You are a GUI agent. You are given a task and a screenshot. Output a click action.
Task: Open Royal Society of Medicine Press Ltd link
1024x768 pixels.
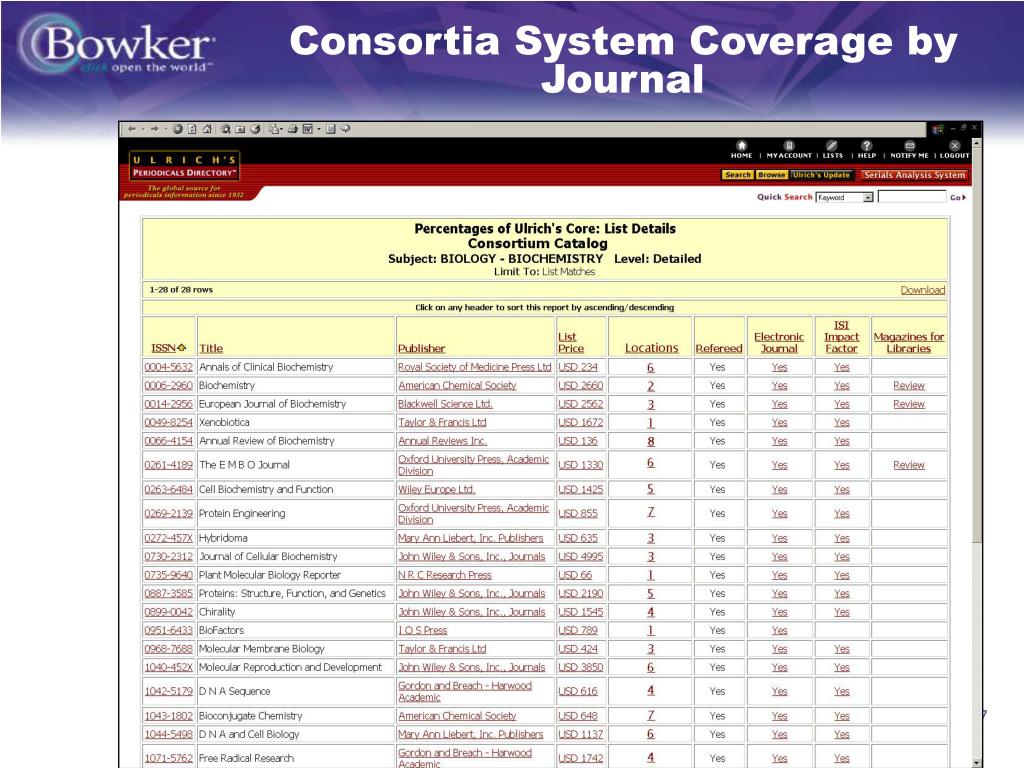coord(475,367)
